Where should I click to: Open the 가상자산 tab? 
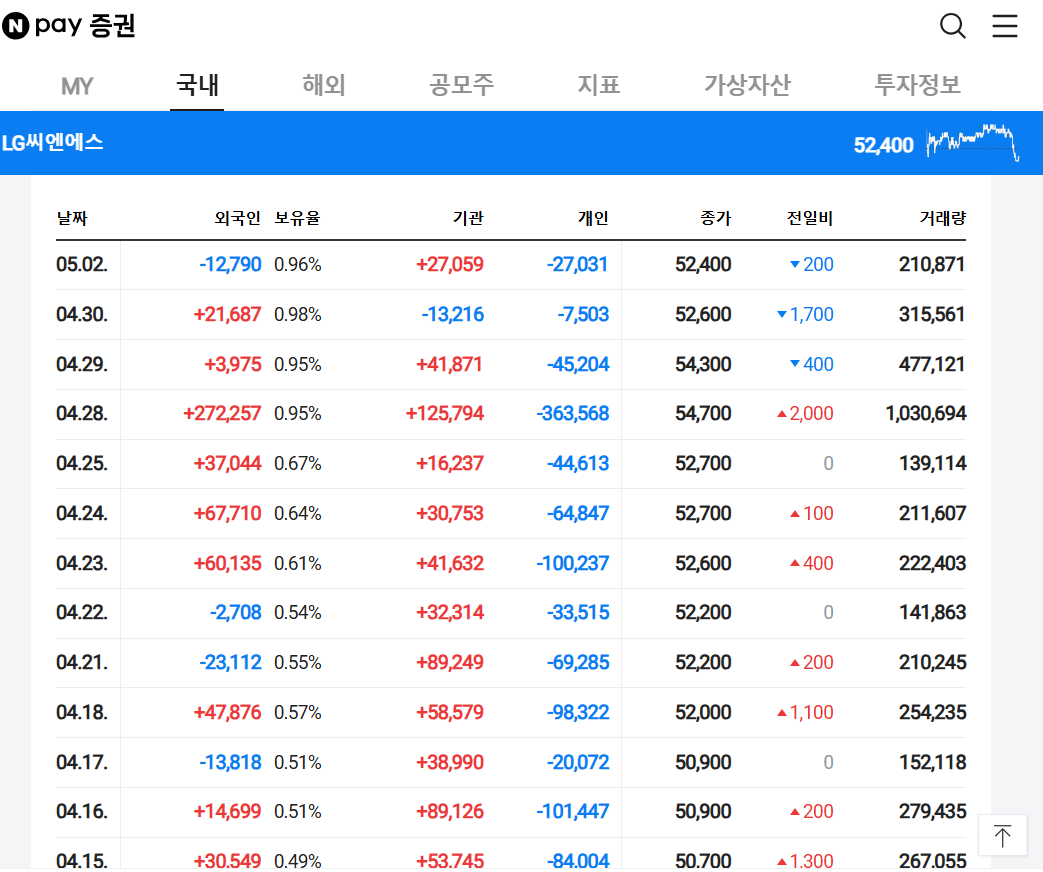tap(747, 85)
